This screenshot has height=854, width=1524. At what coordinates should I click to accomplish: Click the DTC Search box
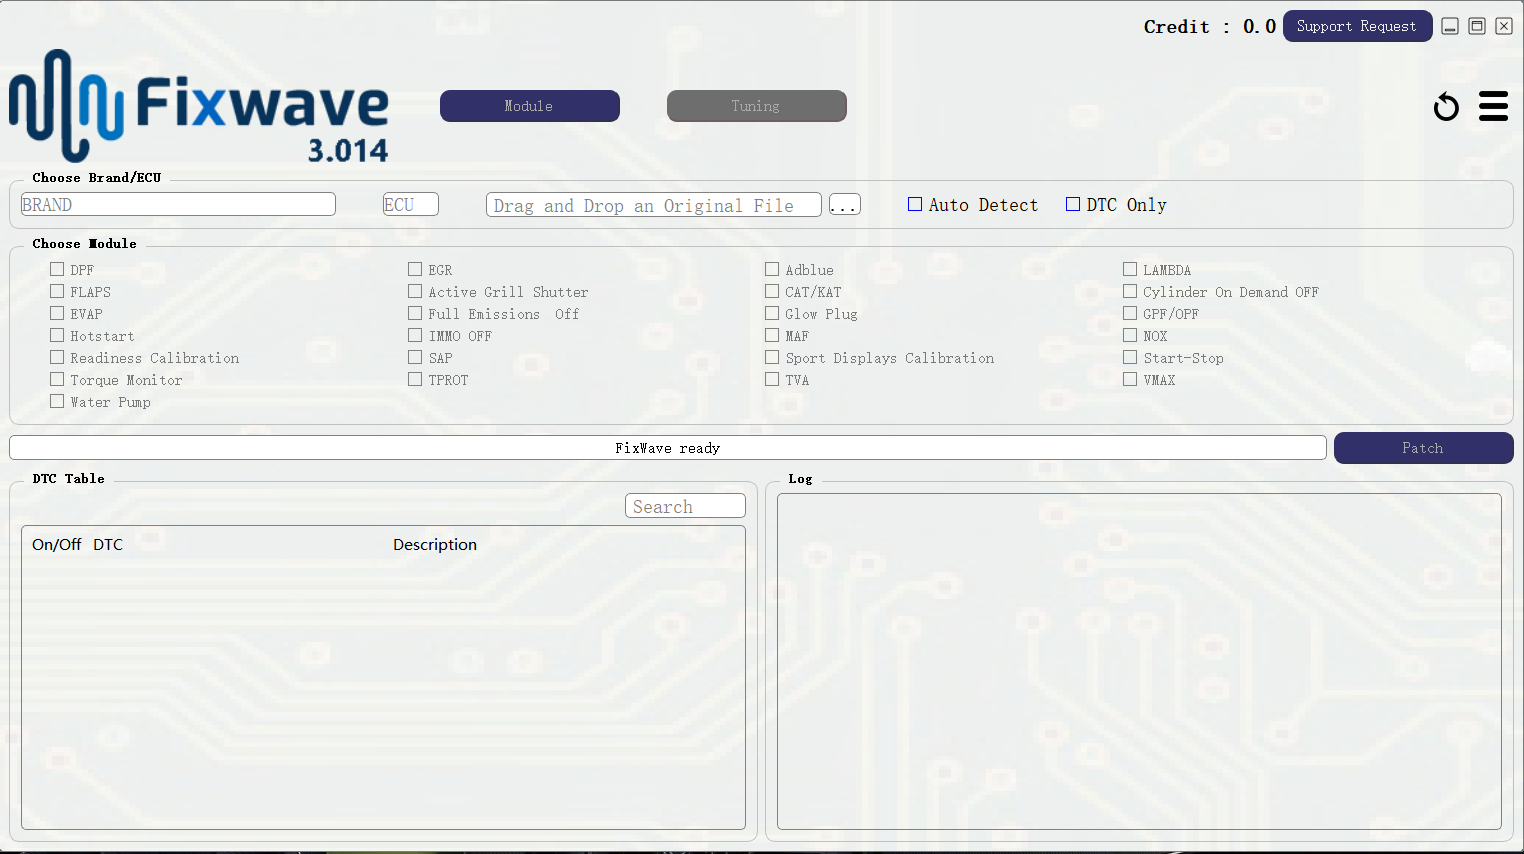tap(685, 505)
